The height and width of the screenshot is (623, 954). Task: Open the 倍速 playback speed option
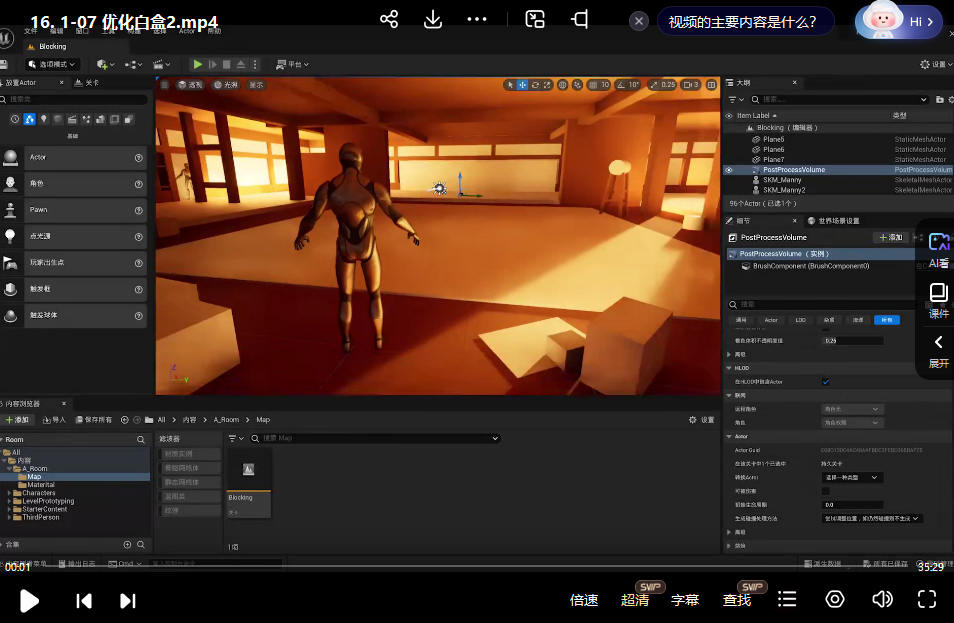pyautogui.click(x=584, y=600)
